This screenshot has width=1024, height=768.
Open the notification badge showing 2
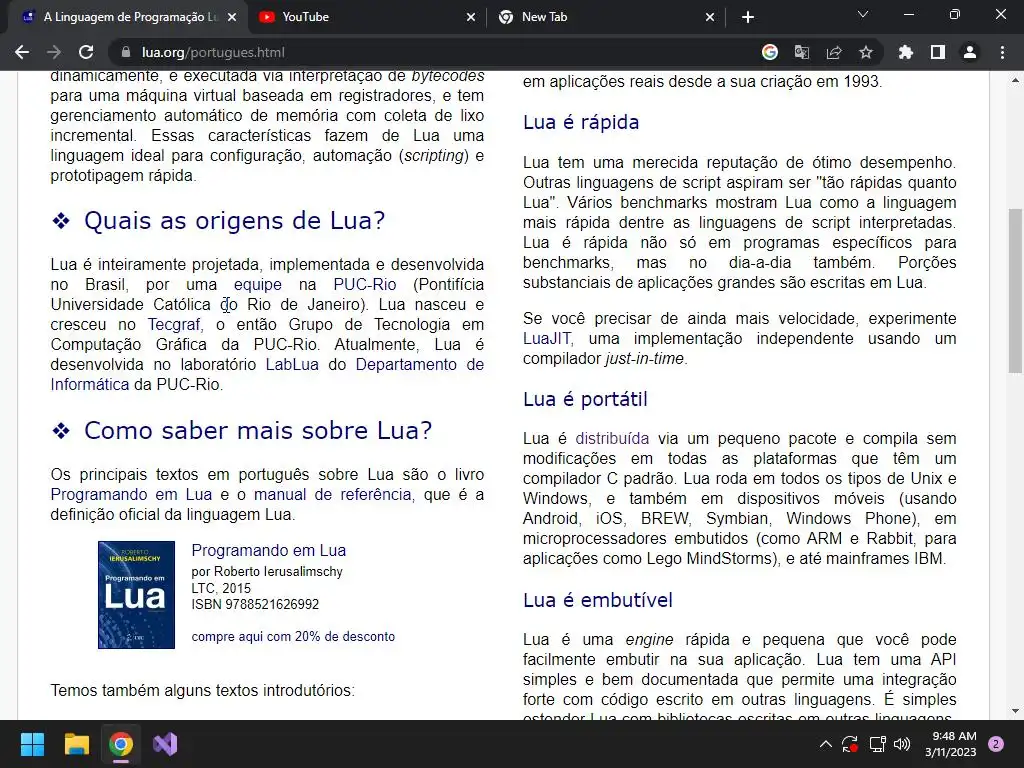tap(997, 744)
